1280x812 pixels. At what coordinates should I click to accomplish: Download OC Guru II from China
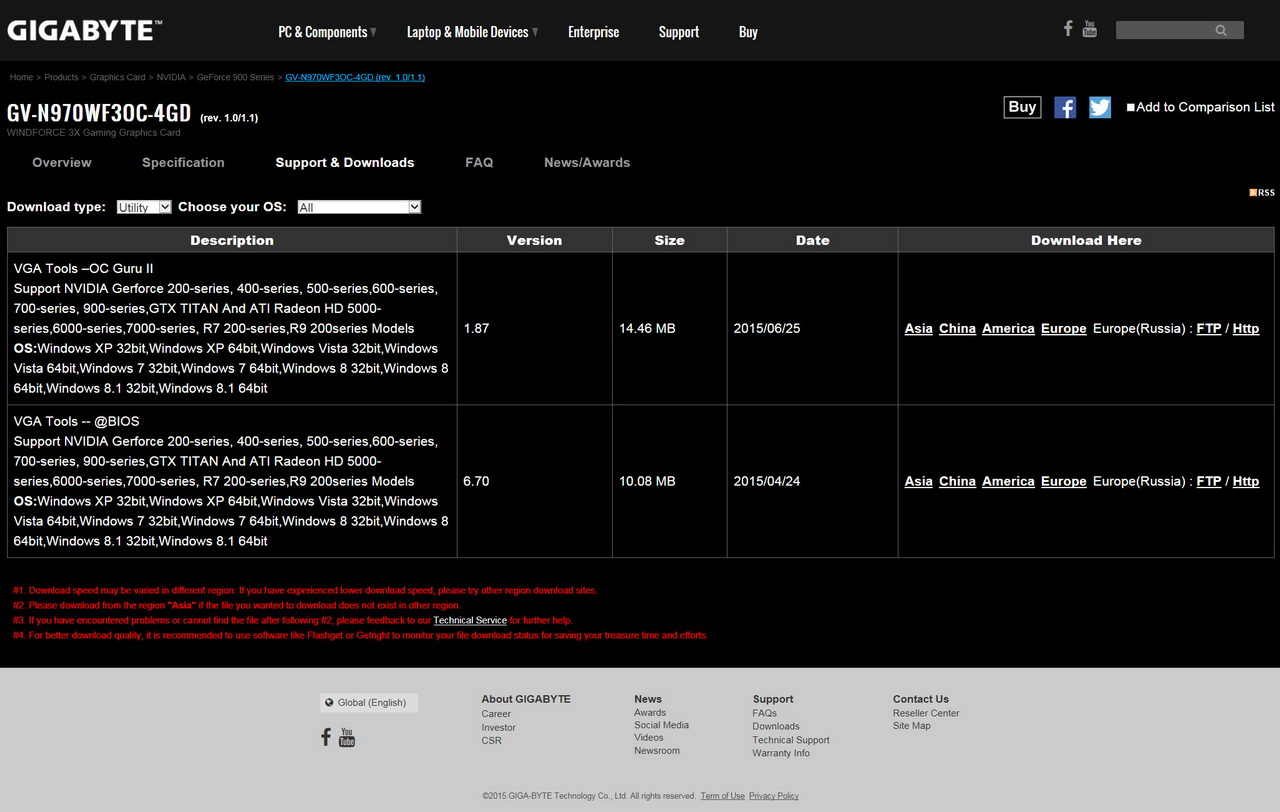coord(957,328)
